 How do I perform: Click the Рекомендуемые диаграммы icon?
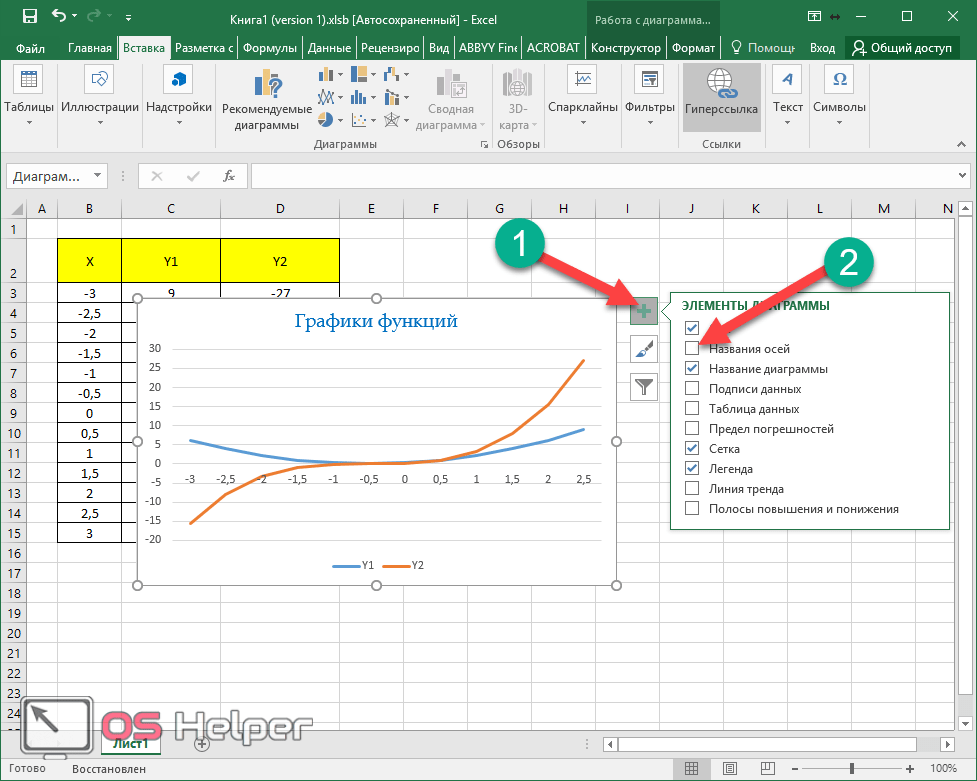pyautogui.click(x=267, y=86)
